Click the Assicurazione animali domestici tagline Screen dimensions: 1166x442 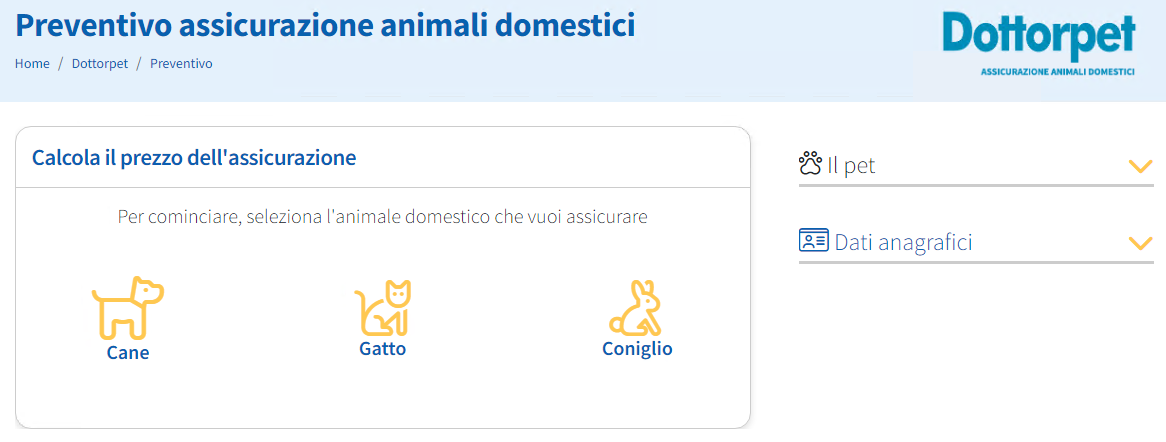(1057, 72)
